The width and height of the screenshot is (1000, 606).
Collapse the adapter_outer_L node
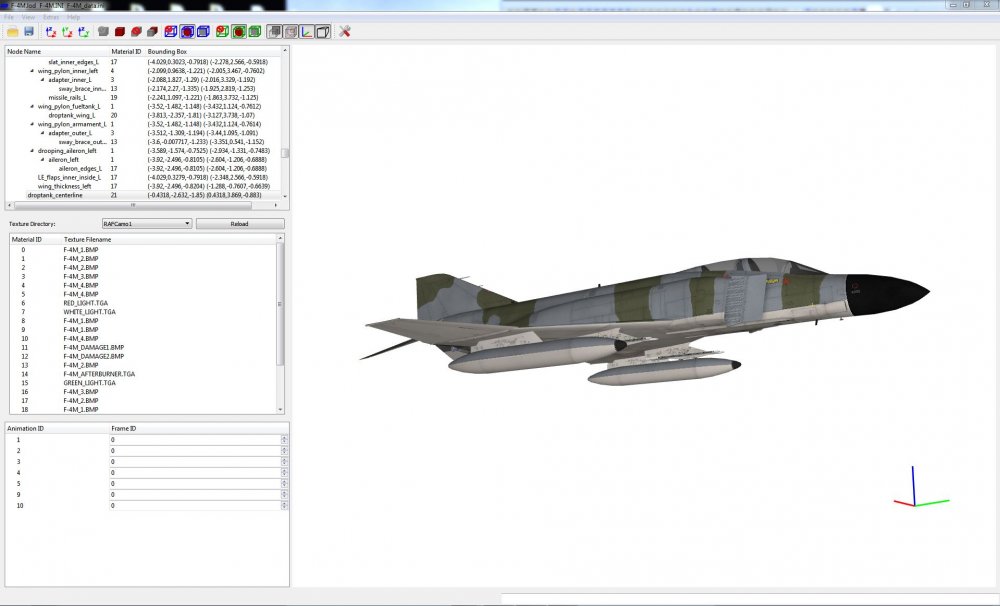43,133
